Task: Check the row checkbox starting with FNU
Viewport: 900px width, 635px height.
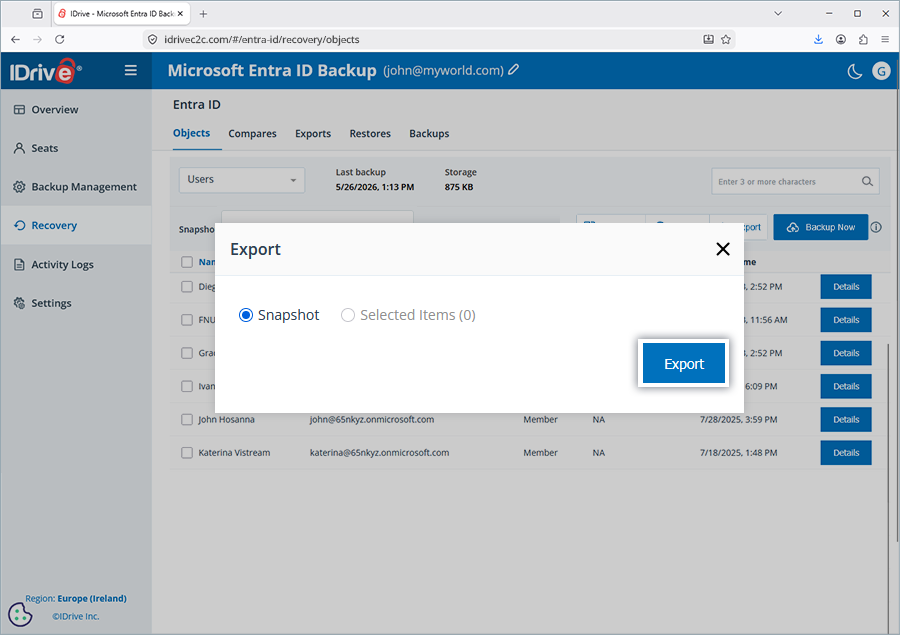Action: [187, 320]
